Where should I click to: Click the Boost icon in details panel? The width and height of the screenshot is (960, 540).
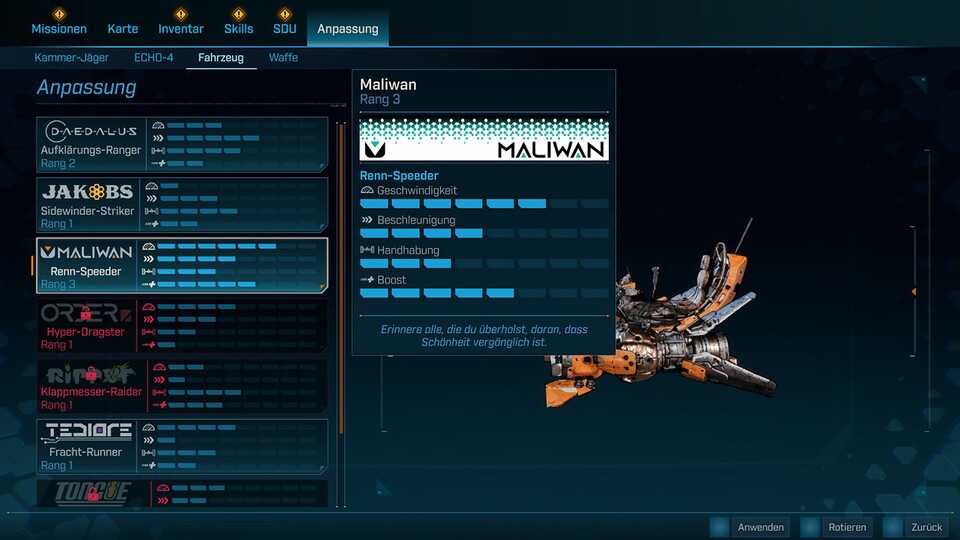pyautogui.click(x=367, y=280)
